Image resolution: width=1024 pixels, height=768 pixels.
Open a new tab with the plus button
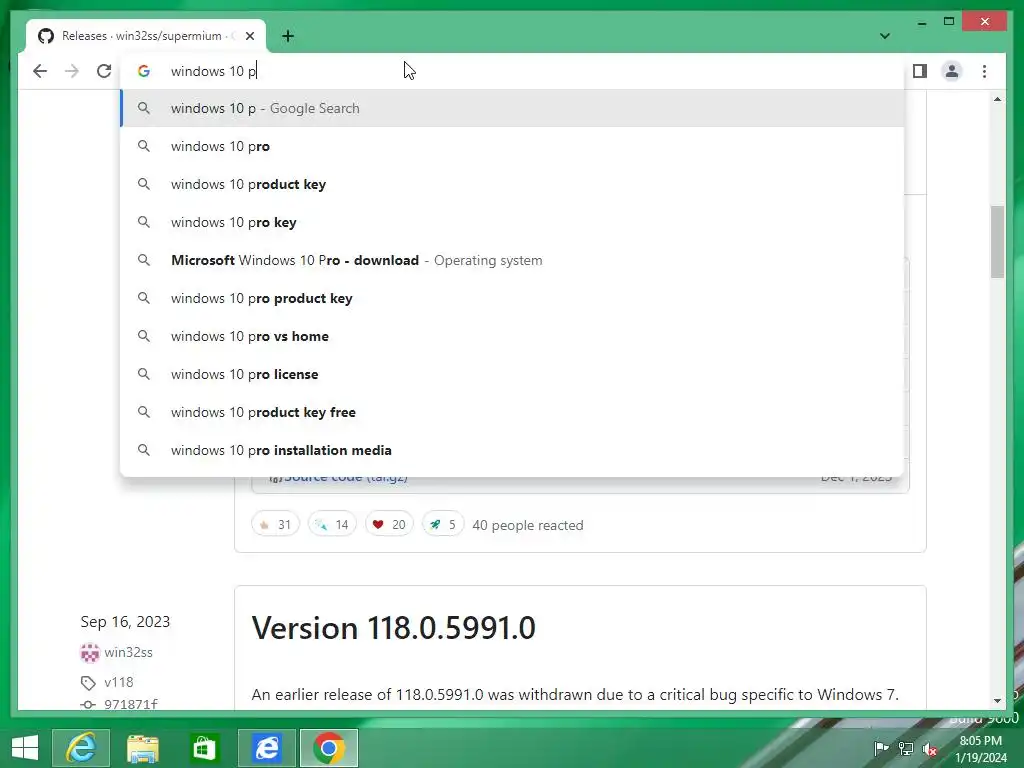tap(288, 36)
